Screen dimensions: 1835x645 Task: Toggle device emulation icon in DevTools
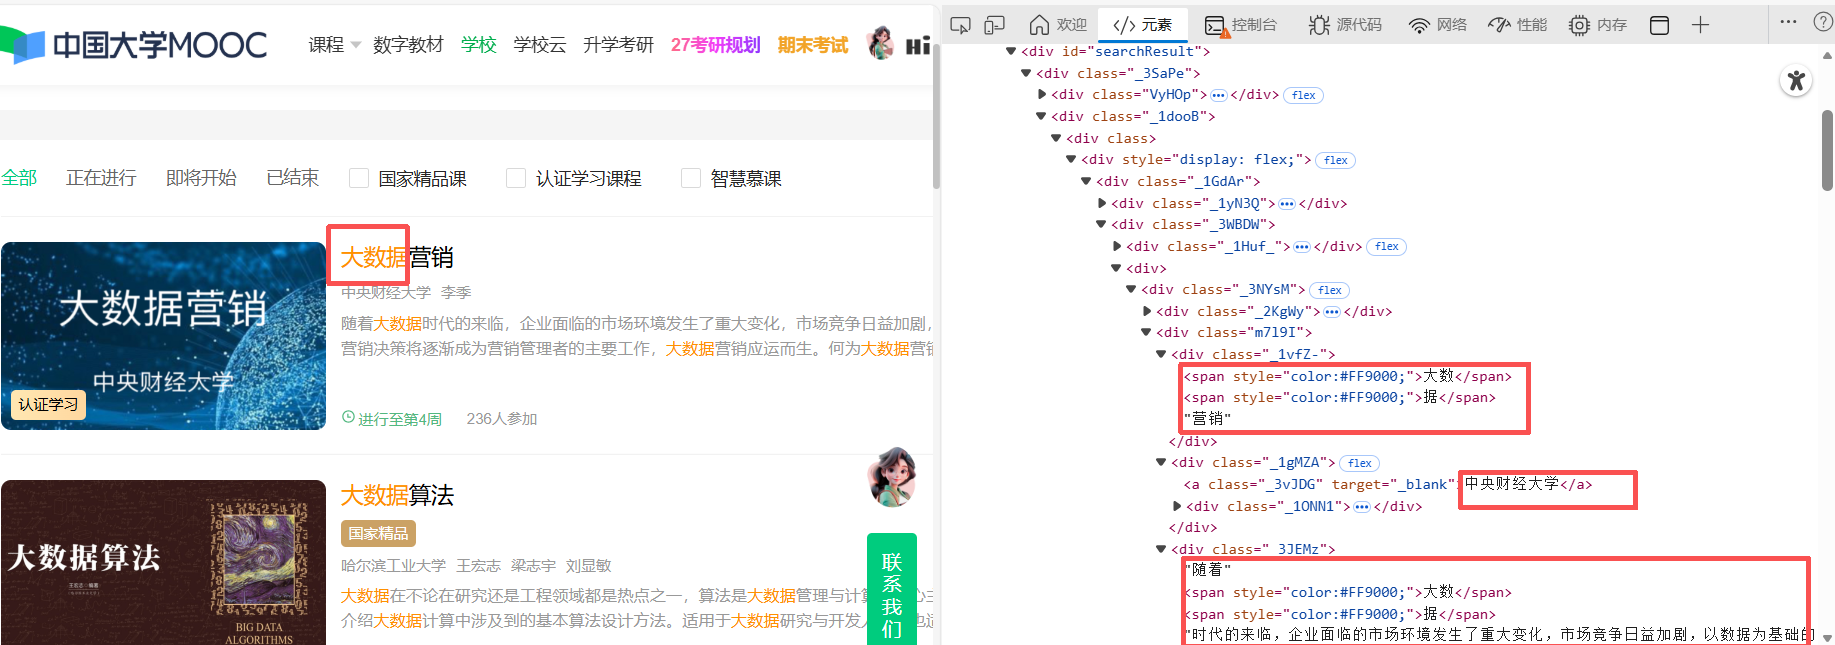point(994,25)
